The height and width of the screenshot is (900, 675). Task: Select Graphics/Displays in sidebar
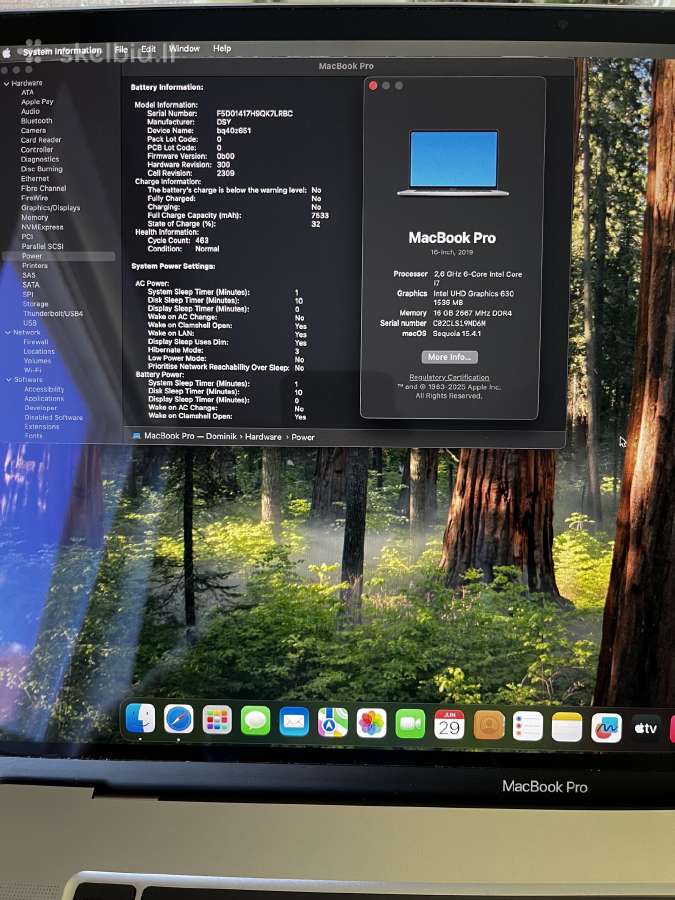coord(51,208)
